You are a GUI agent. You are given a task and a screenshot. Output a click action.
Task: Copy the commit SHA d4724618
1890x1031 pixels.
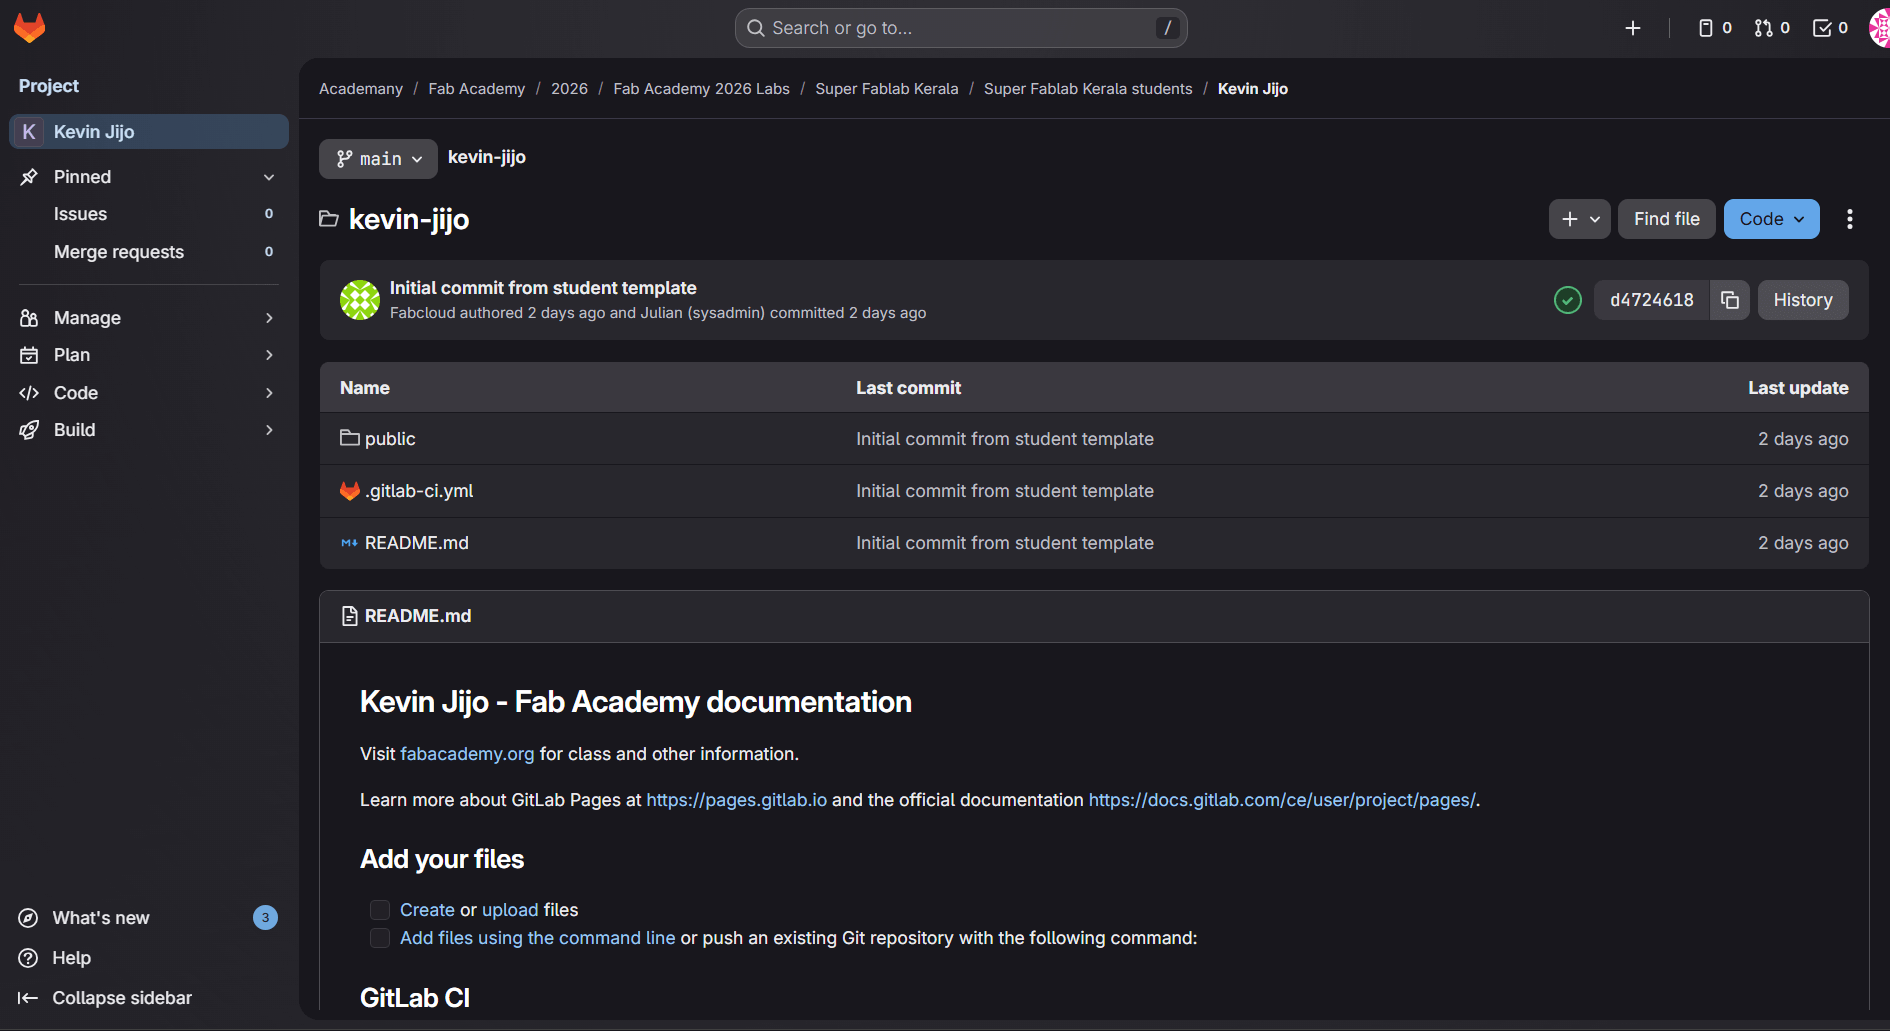click(x=1729, y=299)
